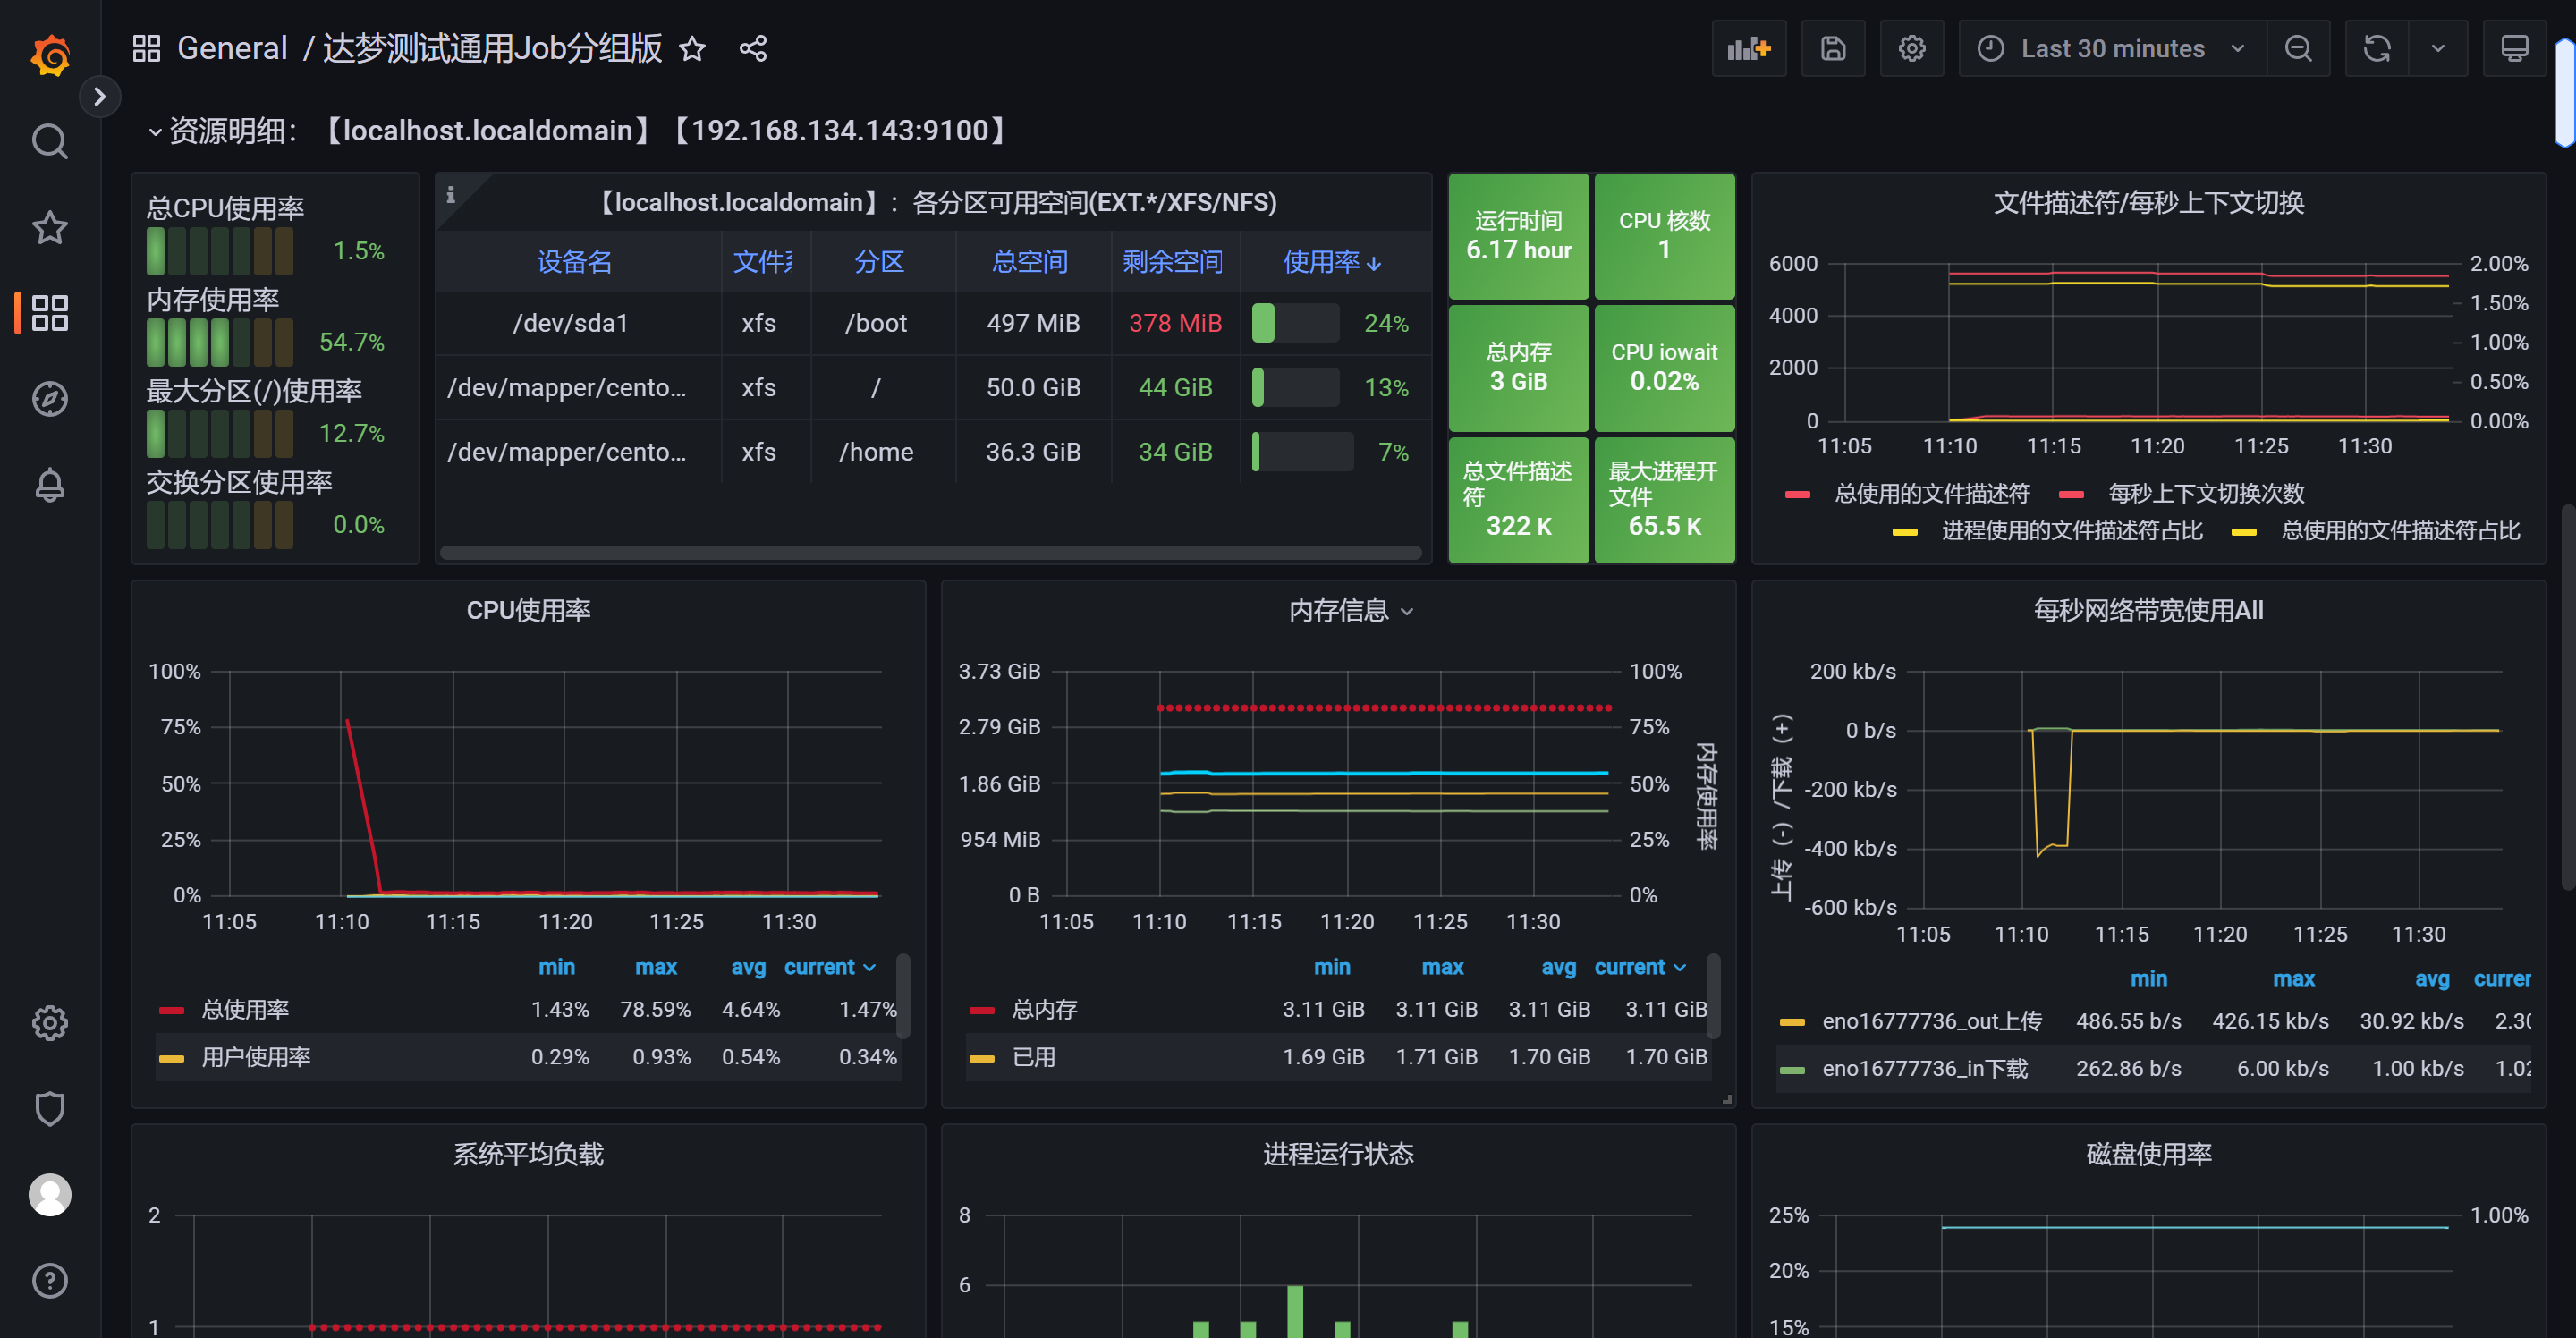This screenshot has height=1338, width=2576.
Task: Sort CPU legend by current column
Action: pyautogui.click(x=829, y=966)
